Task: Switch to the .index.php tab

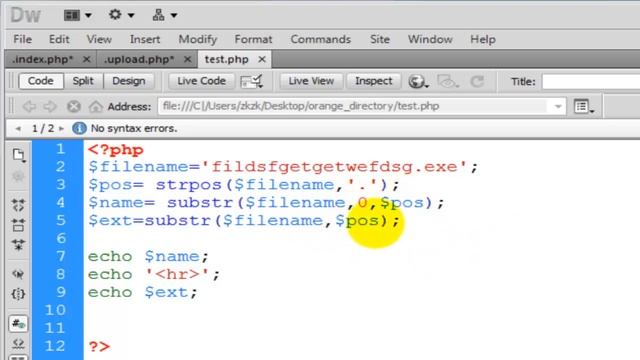Action: (42, 60)
